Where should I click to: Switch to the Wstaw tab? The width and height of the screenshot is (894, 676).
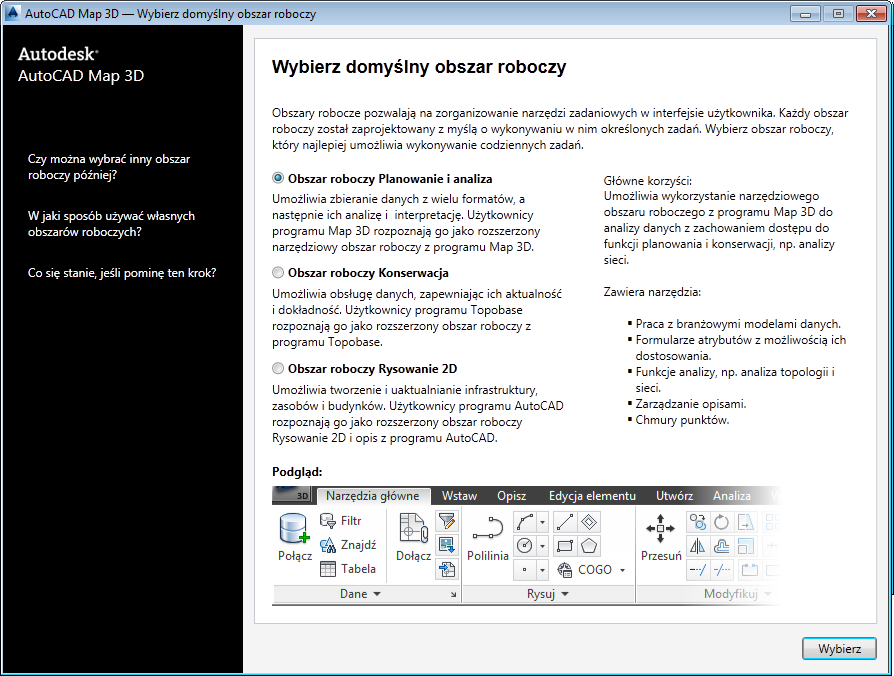(459, 496)
